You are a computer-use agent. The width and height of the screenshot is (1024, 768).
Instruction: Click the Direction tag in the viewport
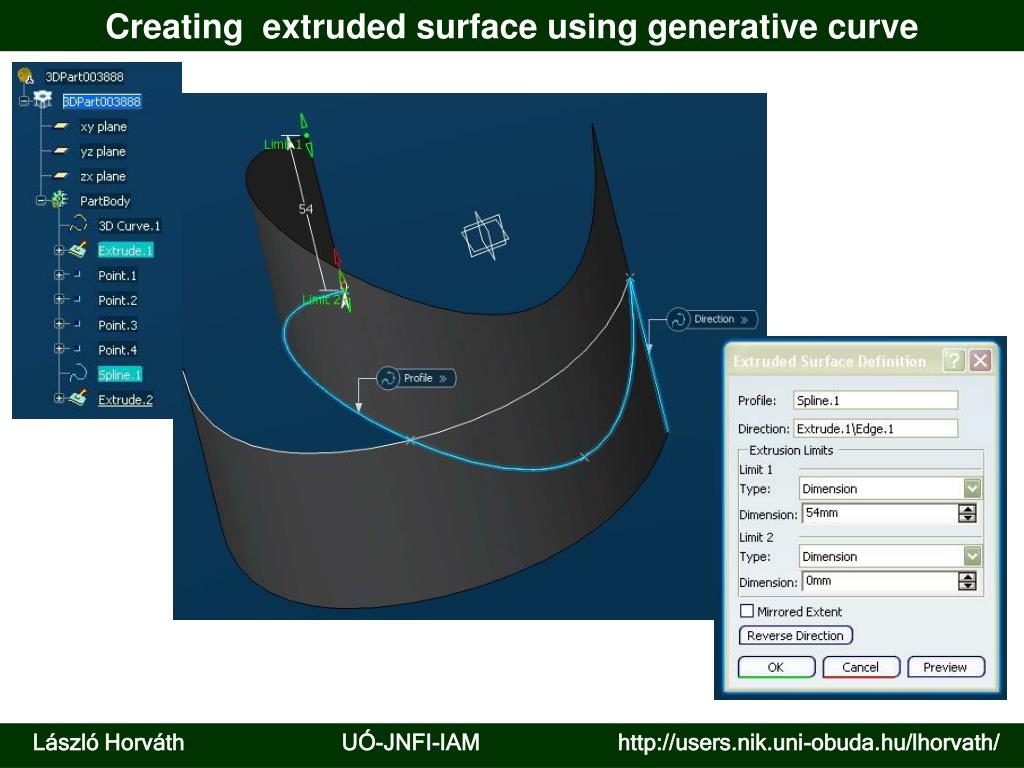click(x=712, y=319)
